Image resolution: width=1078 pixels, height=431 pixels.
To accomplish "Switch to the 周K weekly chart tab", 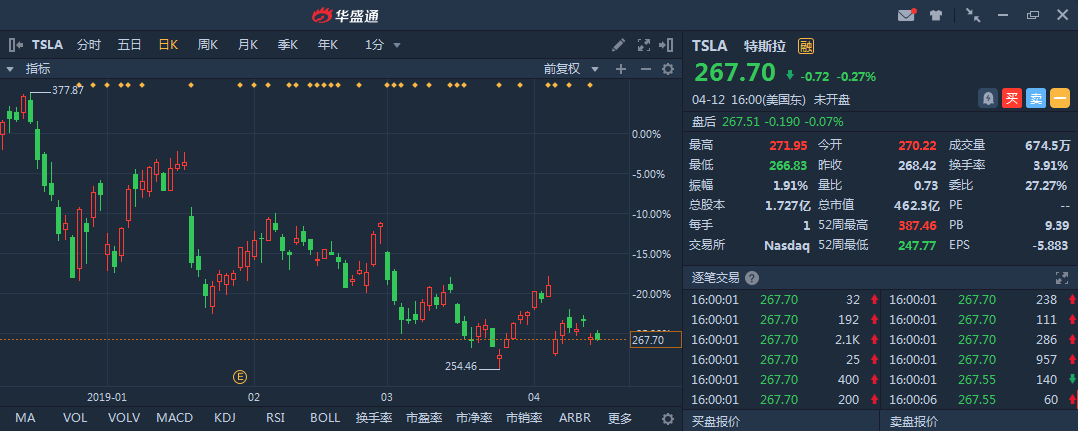I will pyautogui.click(x=208, y=45).
